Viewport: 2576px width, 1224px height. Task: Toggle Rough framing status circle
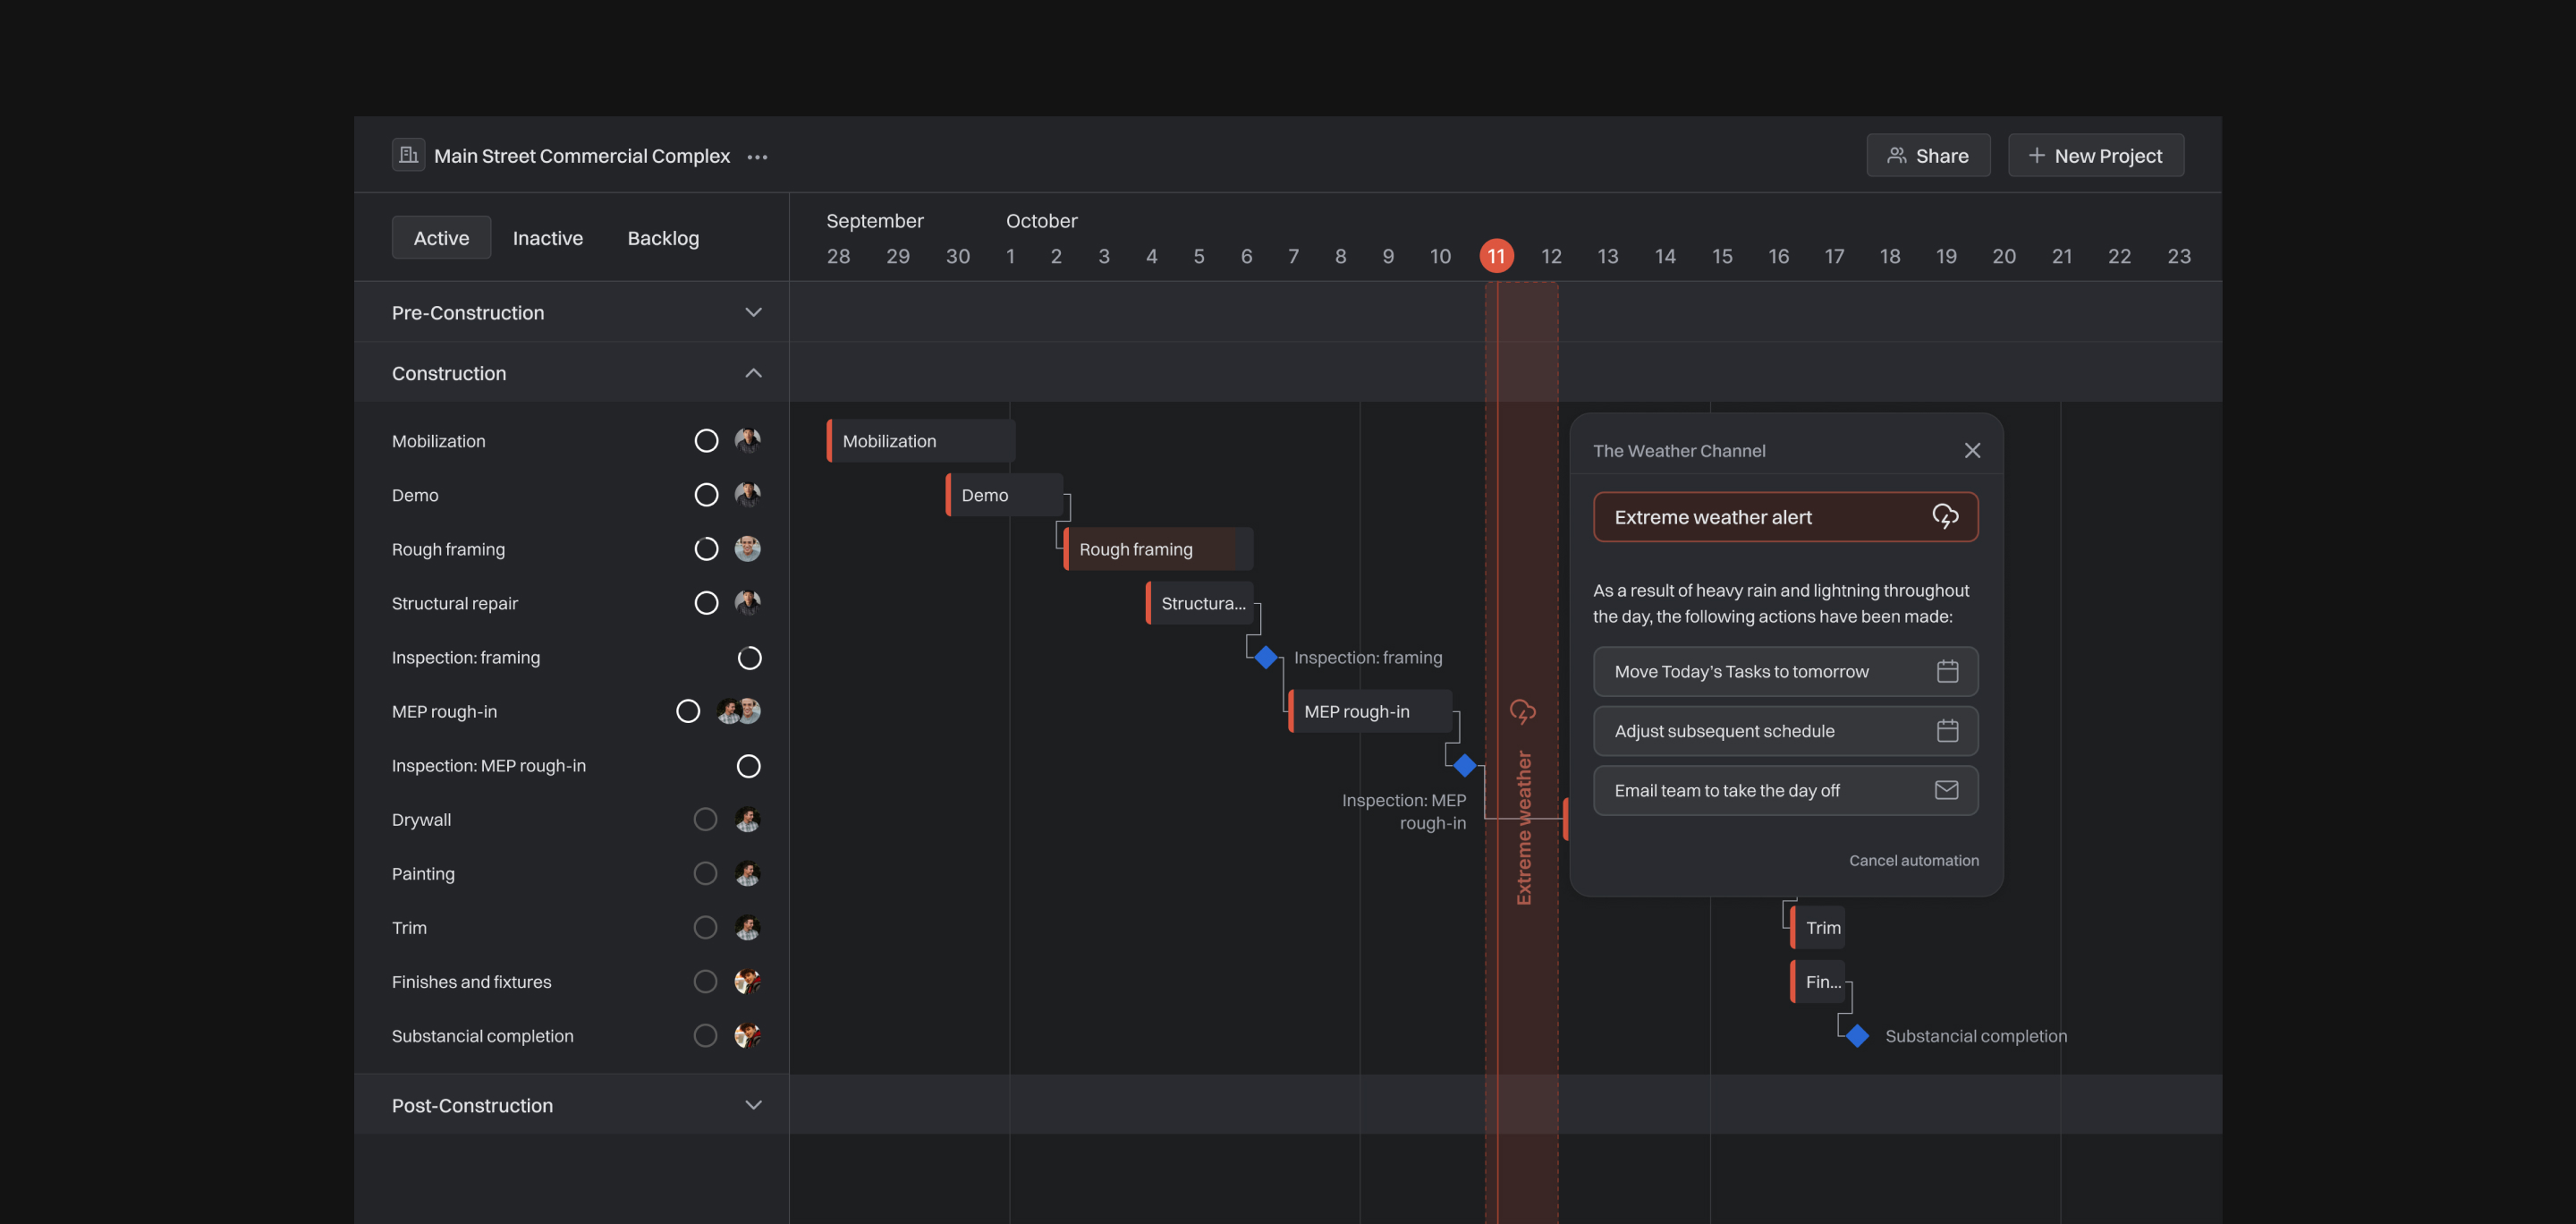(706, 549)
